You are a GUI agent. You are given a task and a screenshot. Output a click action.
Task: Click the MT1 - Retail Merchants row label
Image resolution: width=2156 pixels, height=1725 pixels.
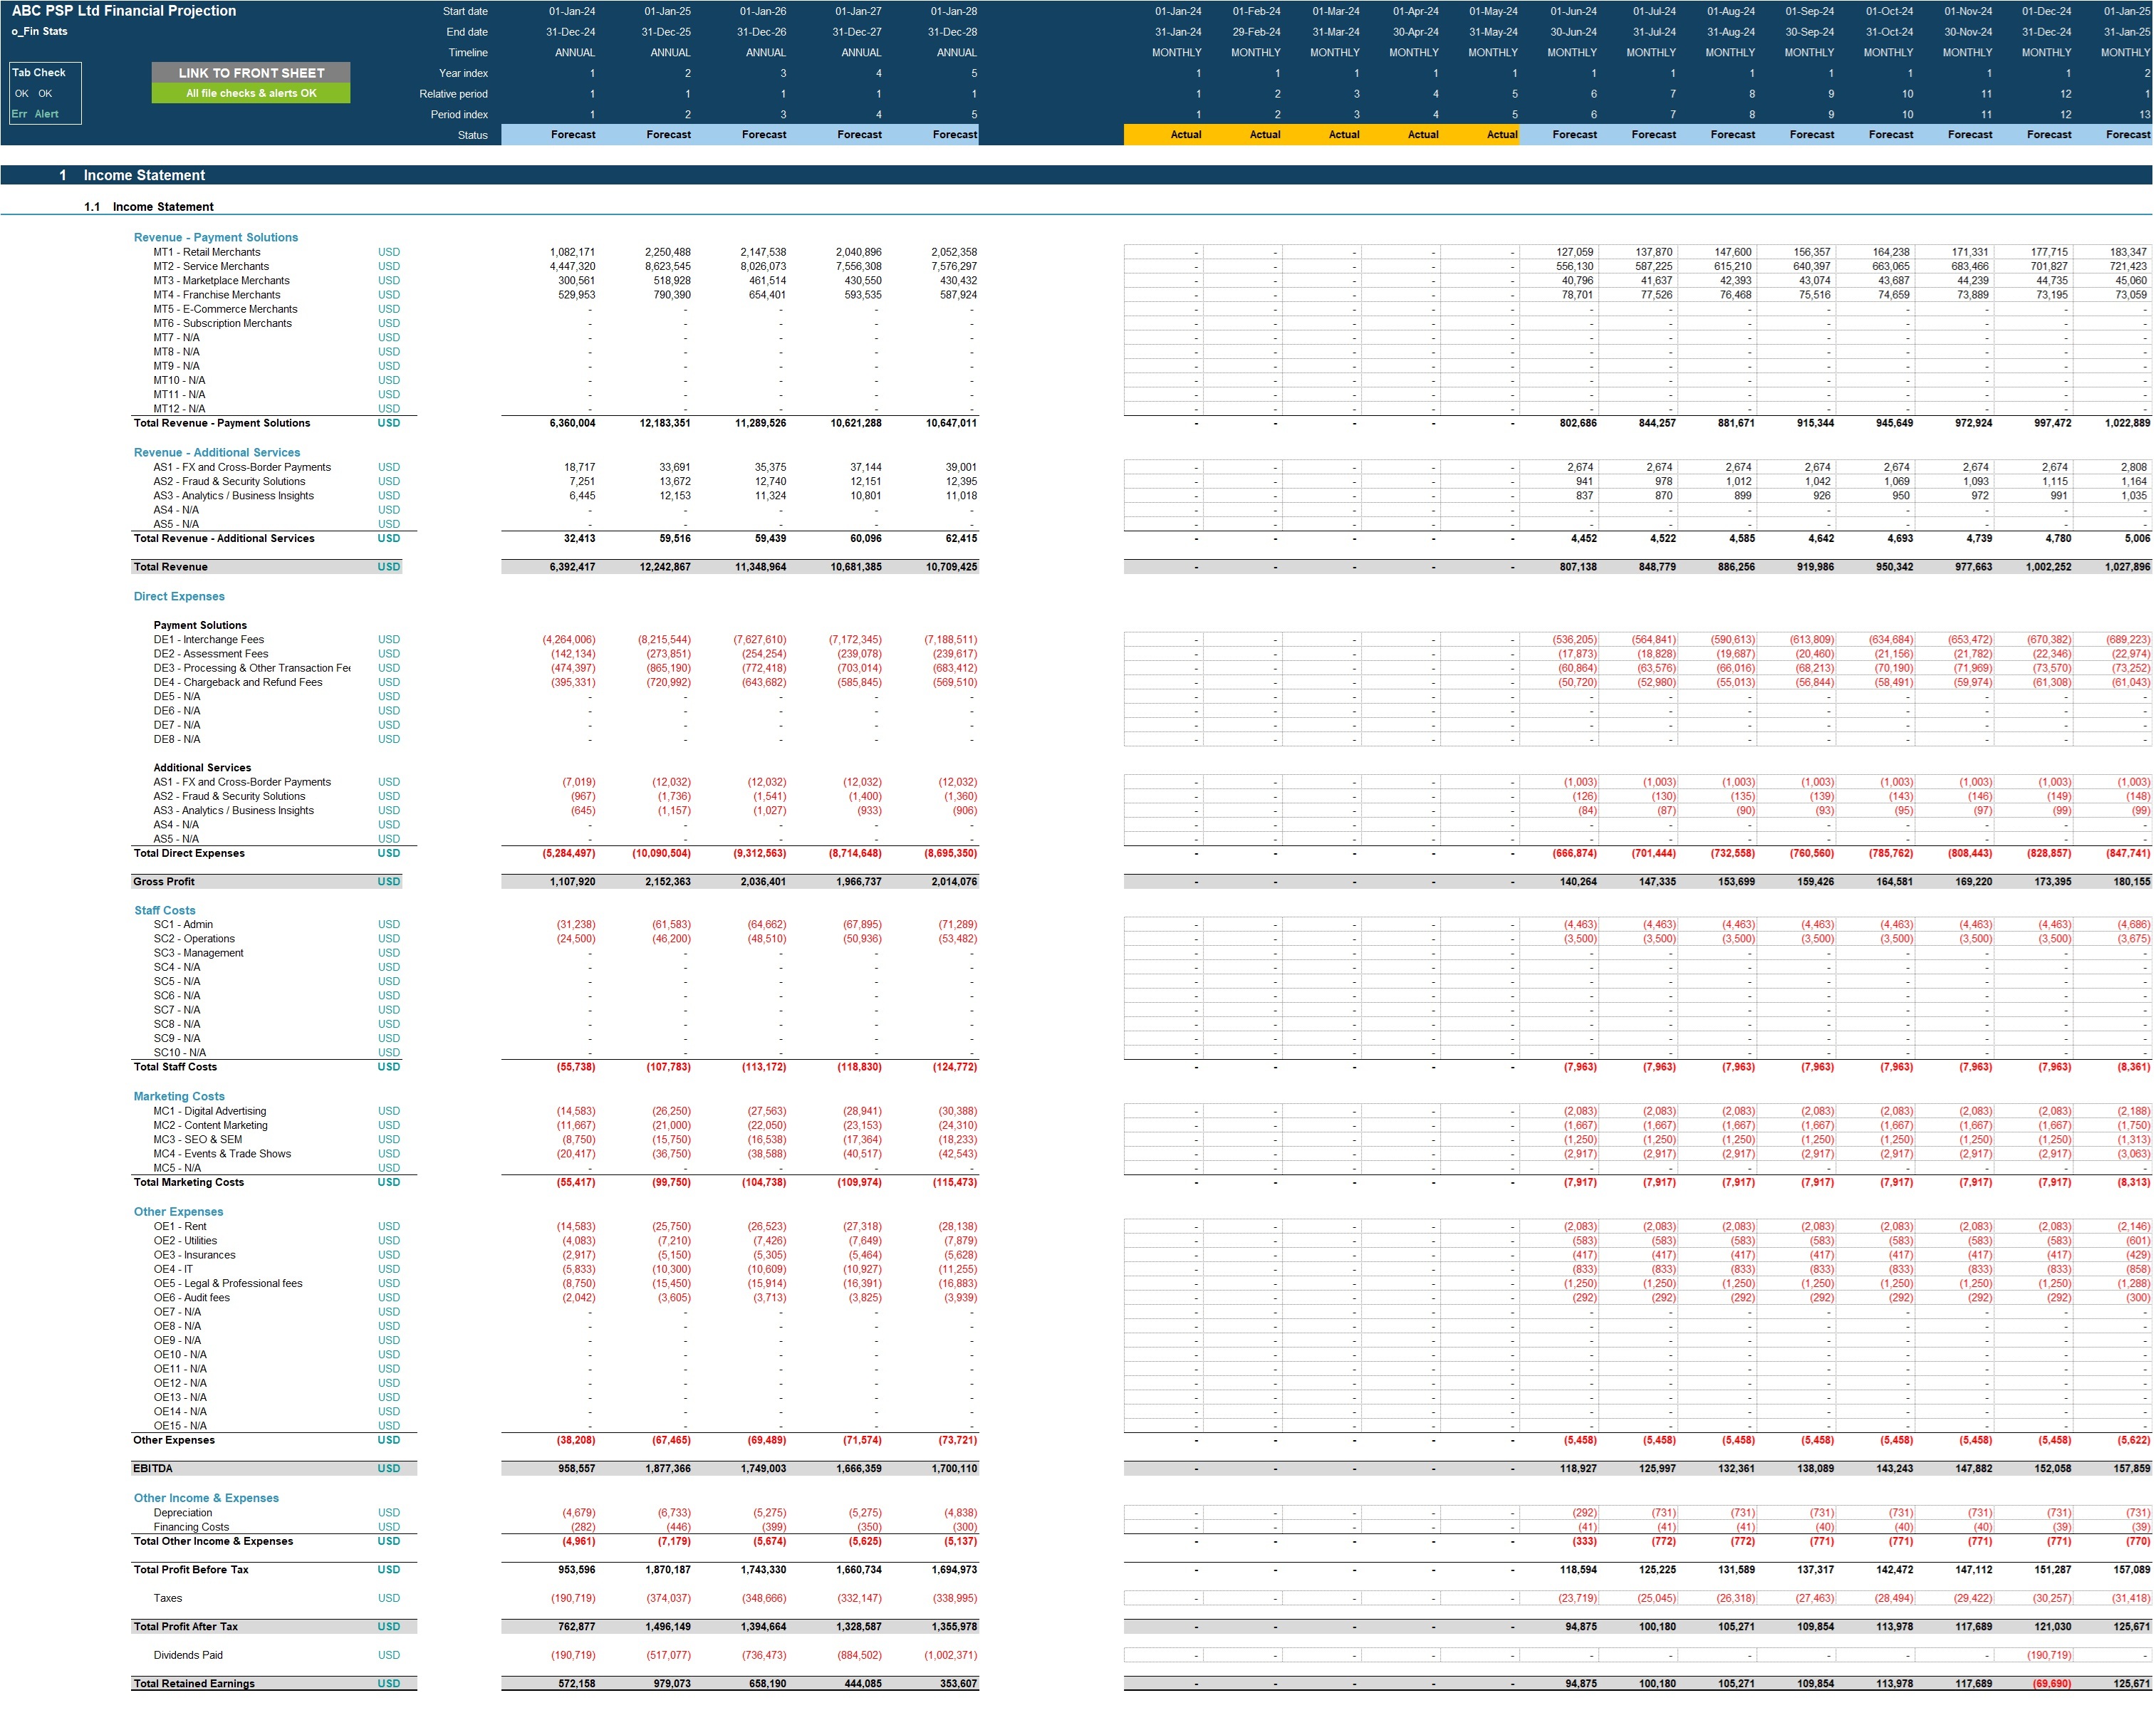click(x=207, y=252)
